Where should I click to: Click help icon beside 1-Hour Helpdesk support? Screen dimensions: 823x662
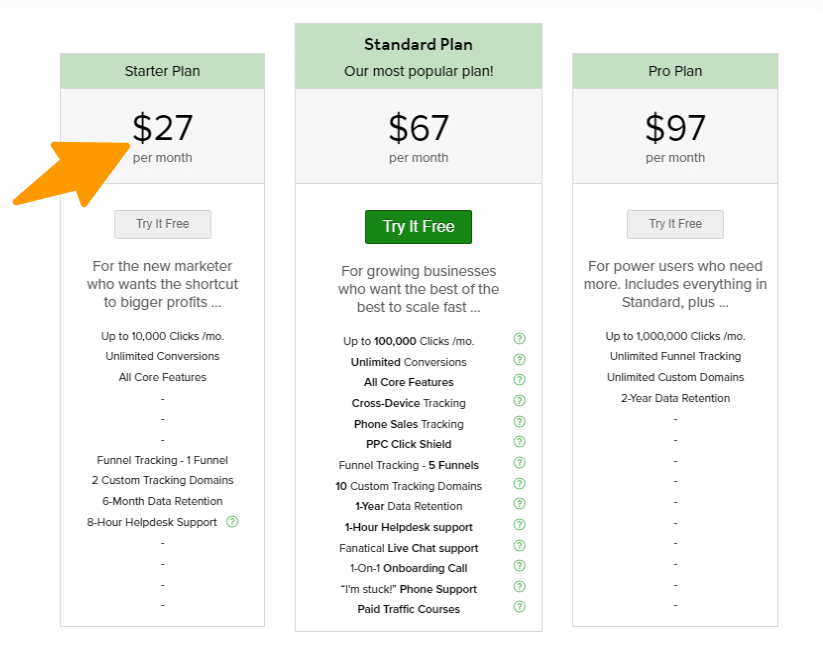click(x=519, y=526)
